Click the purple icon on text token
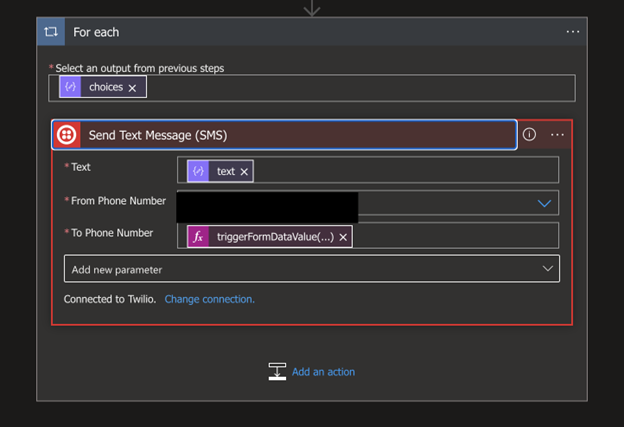624x427 pixels. tap(198, 171)
